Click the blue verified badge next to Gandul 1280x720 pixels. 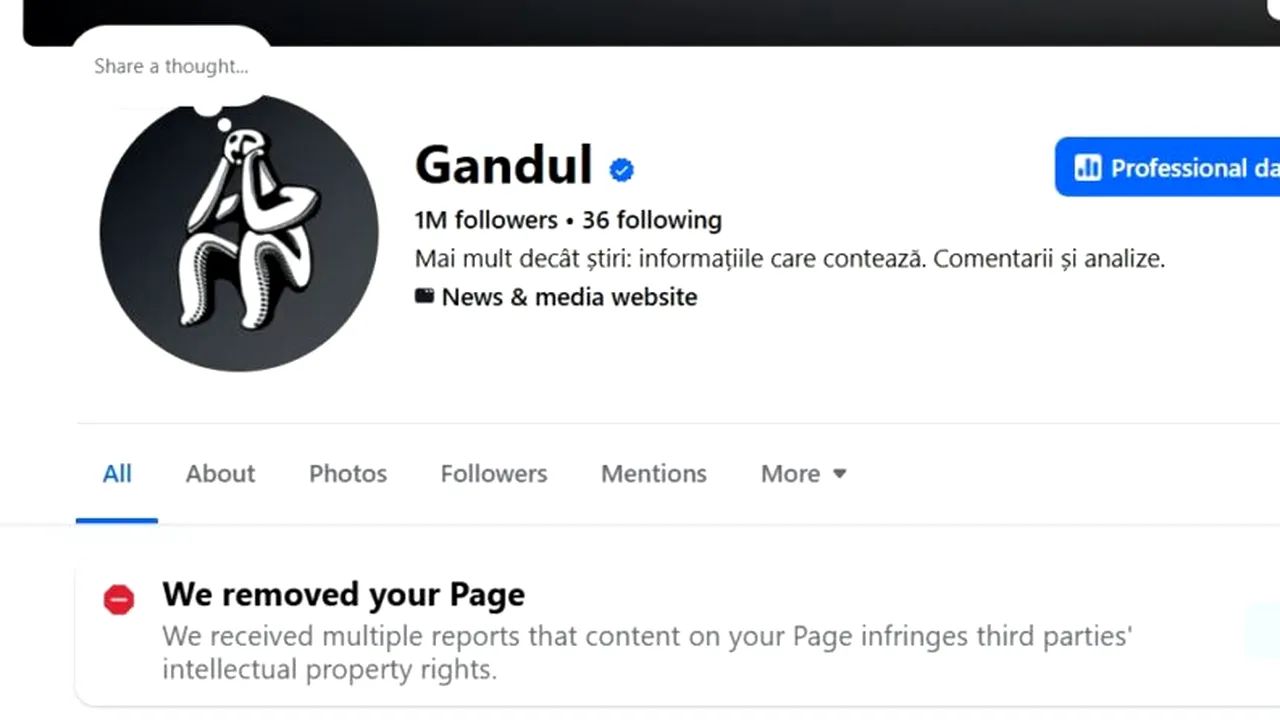tap(622, 171)
